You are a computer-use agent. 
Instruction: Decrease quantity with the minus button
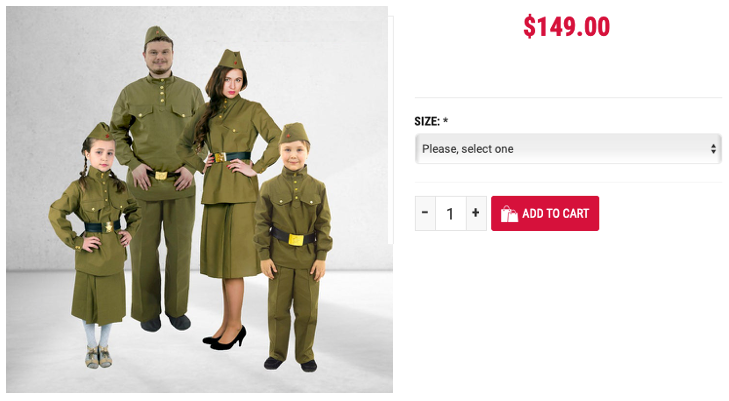425,213
